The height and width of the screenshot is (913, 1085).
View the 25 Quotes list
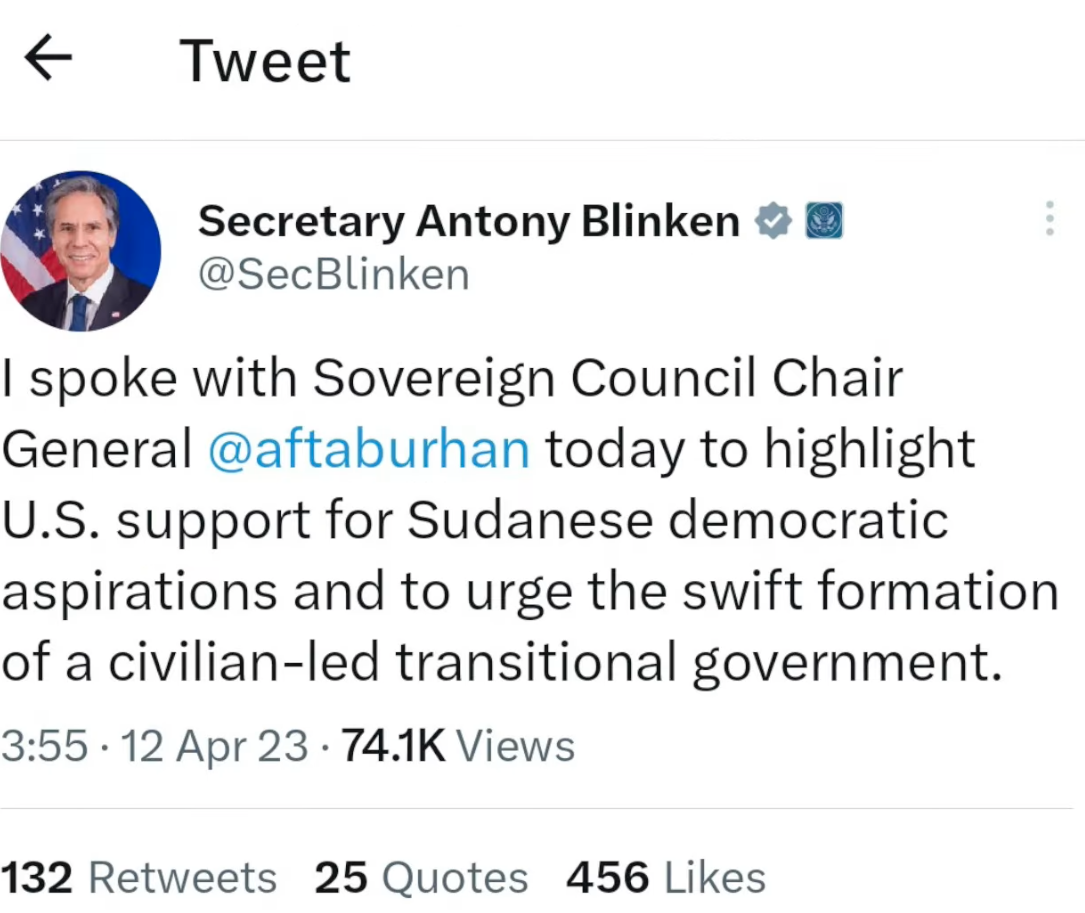point(421,878)
